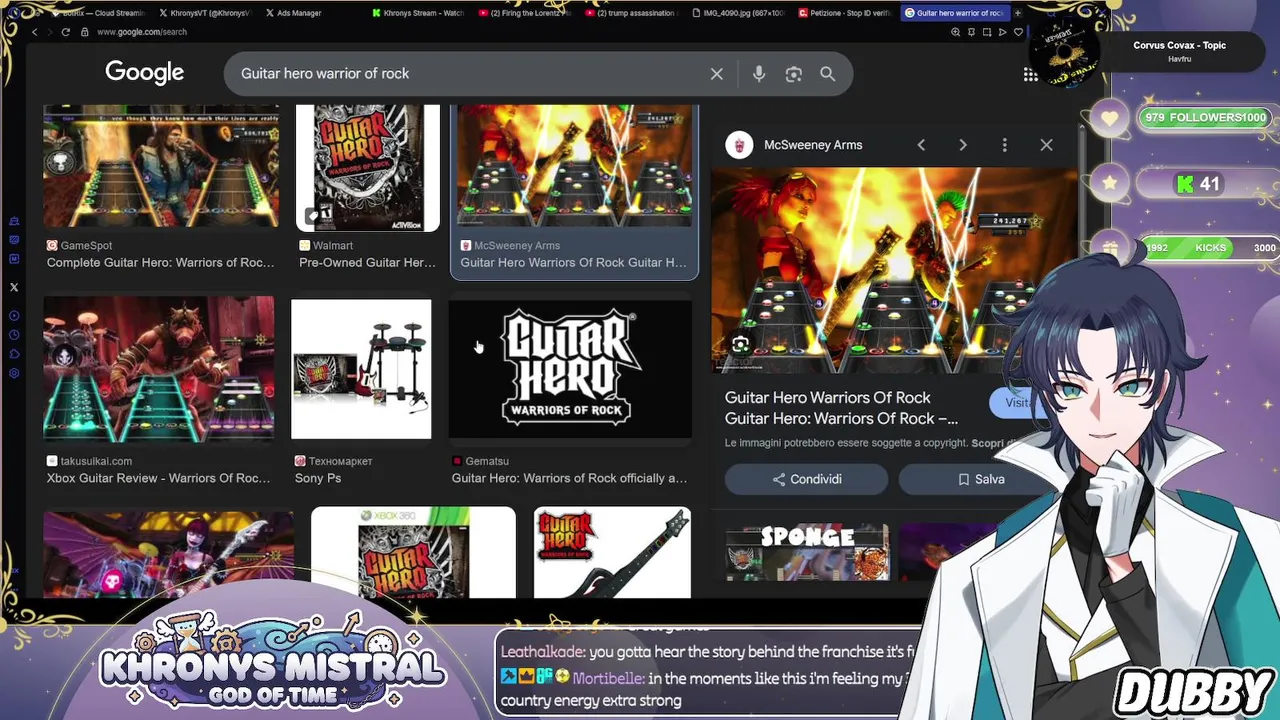Open Walmart Guitar Hero box art image
The image size is (1280, 720).
[x=367, y=167]
